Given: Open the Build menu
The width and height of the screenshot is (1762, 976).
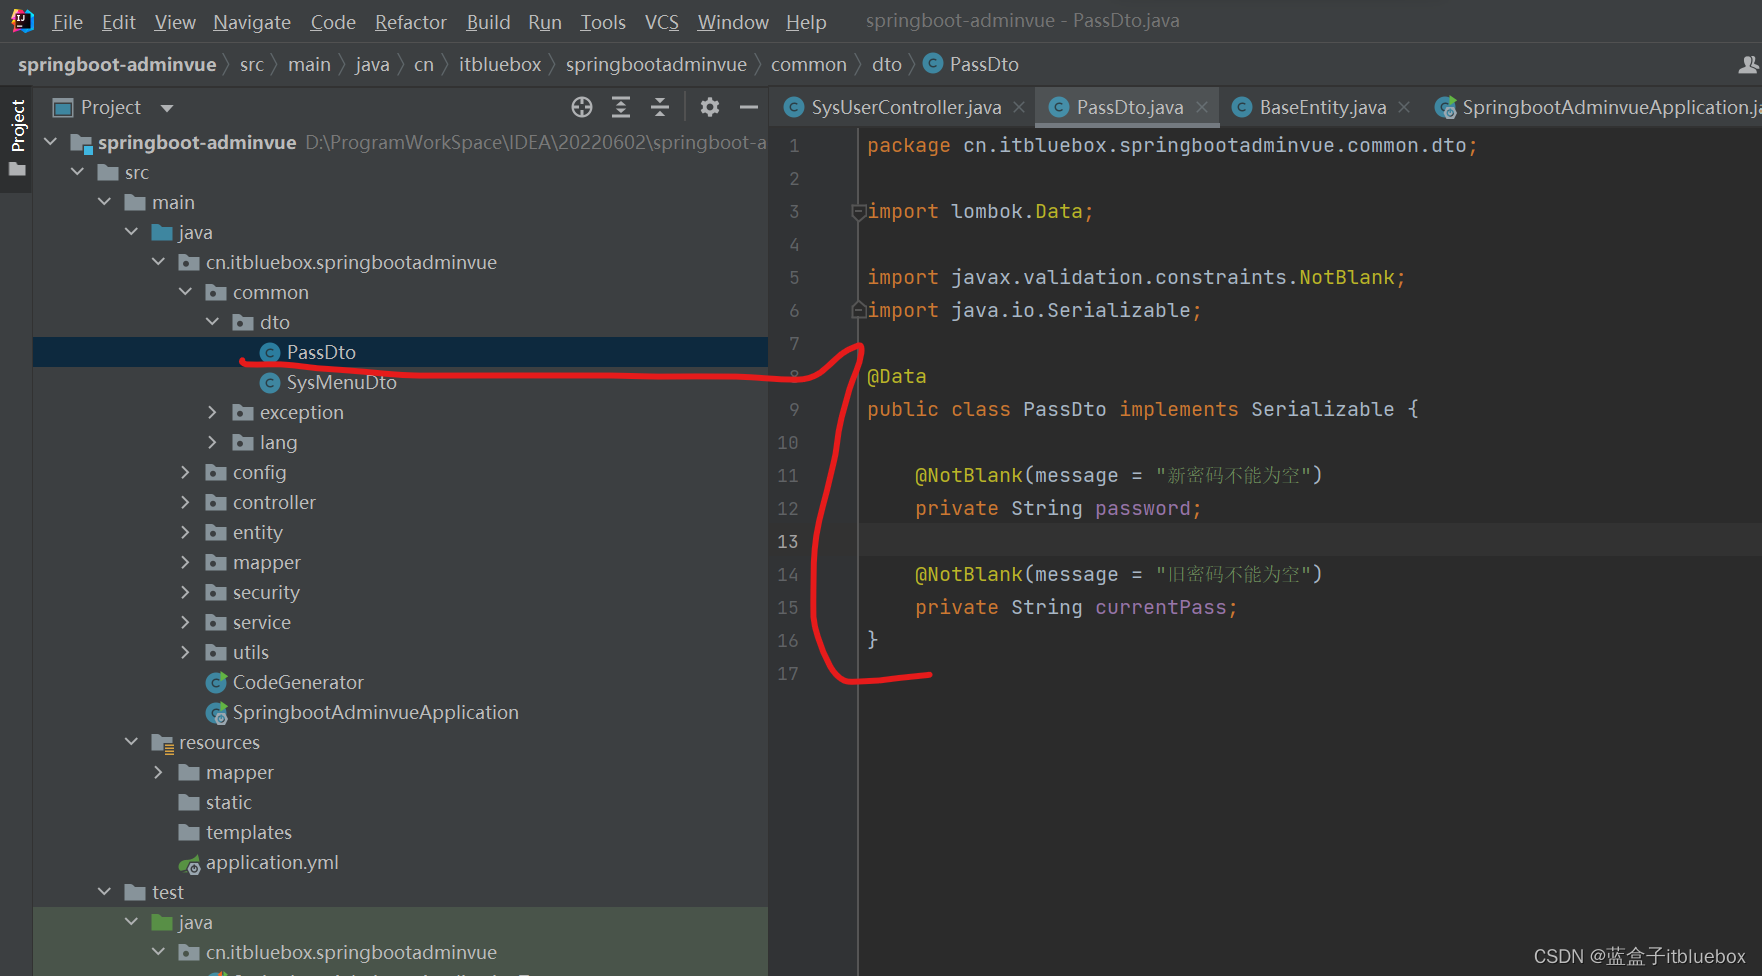Looking at the screenshot, I should (x=488, y=22).
